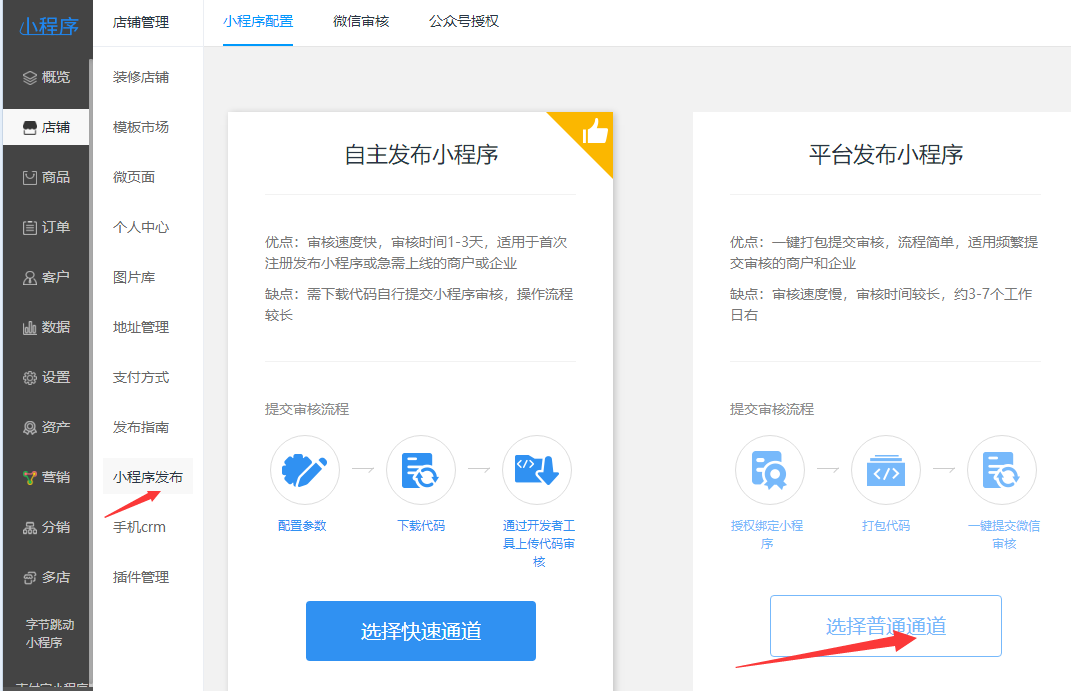Image resolution: width=1071 pixels, height=691 pixels.
Task: Select the 小程序配置 tab
Action: point(258,21)
